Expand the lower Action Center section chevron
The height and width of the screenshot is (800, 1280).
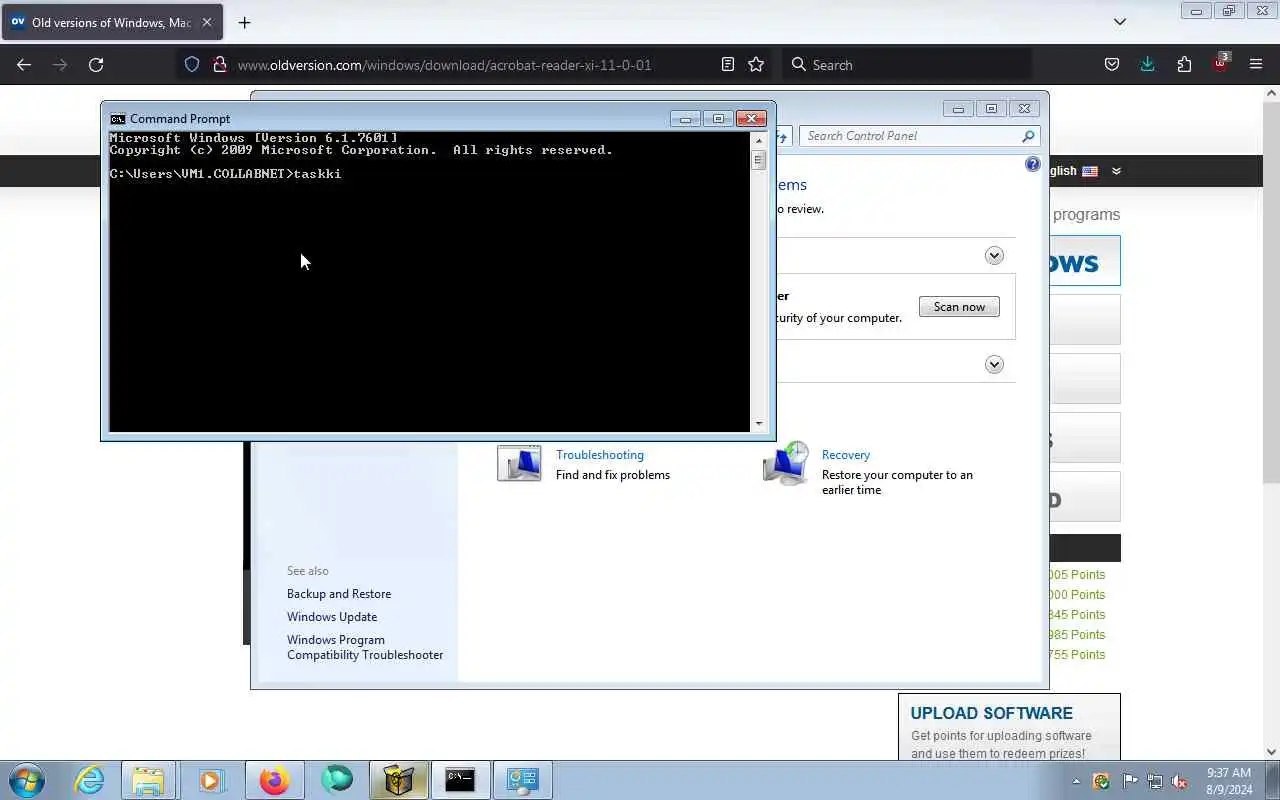coord(994,364)
